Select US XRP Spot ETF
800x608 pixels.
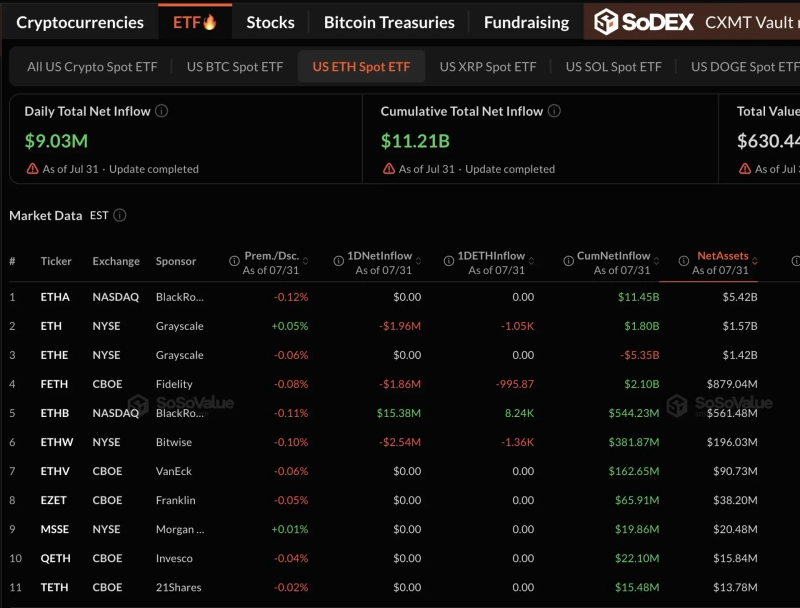pos(488,67)
